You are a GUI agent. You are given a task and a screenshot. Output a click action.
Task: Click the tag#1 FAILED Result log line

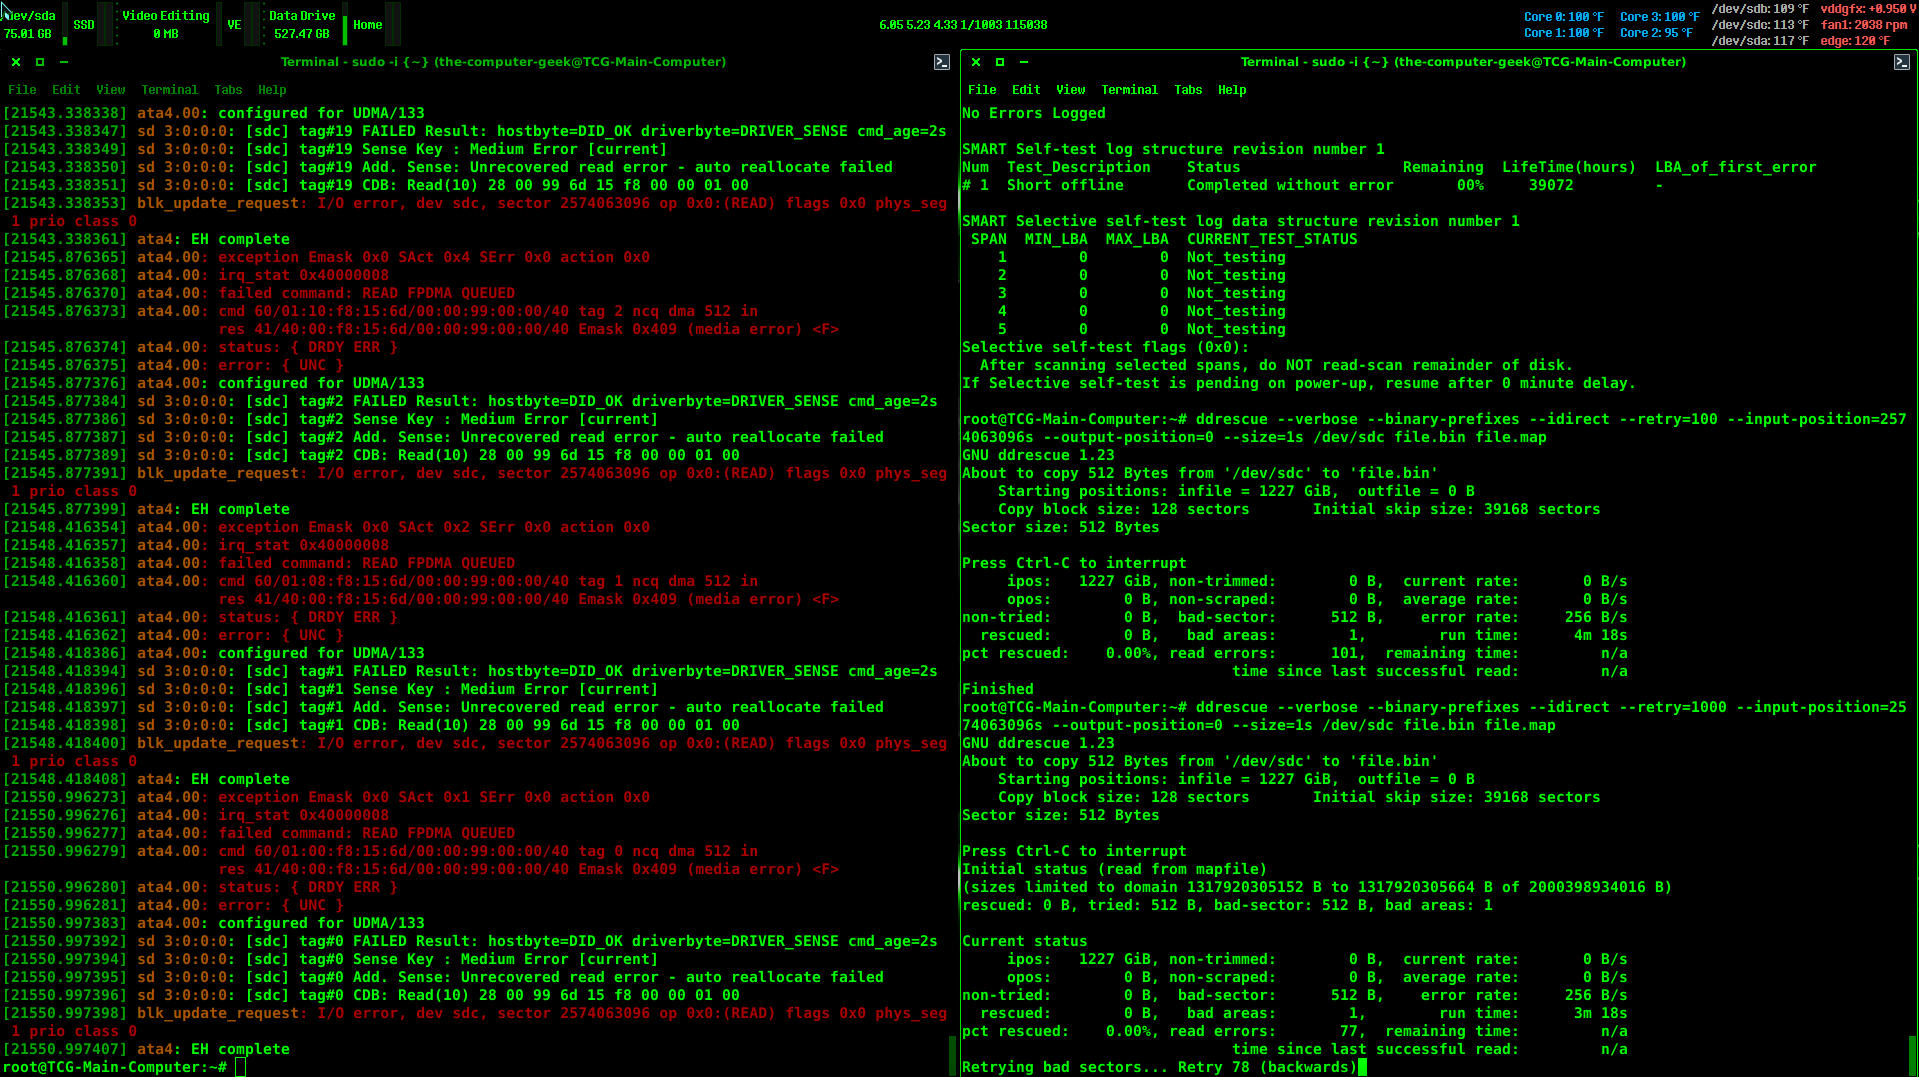(471, 671)
